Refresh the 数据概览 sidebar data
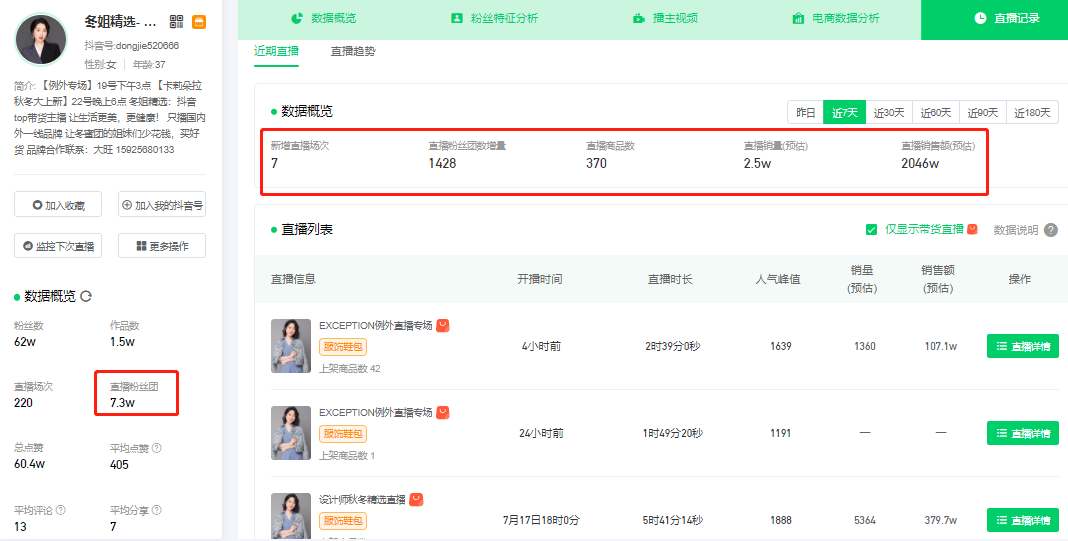 point(86,296)
